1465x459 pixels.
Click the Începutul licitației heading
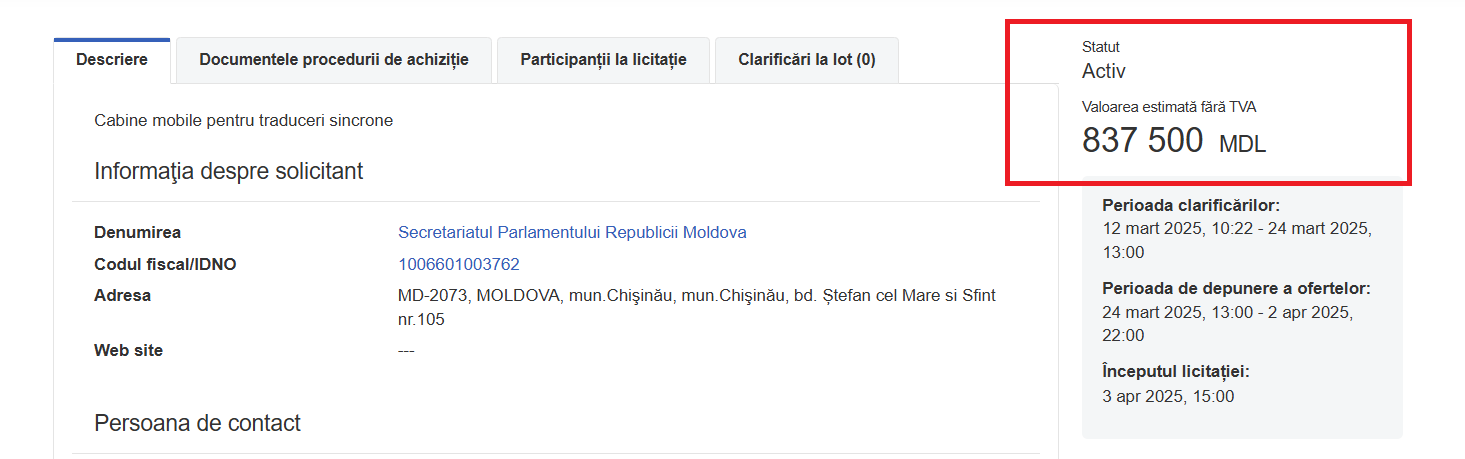click(1176, 372)
